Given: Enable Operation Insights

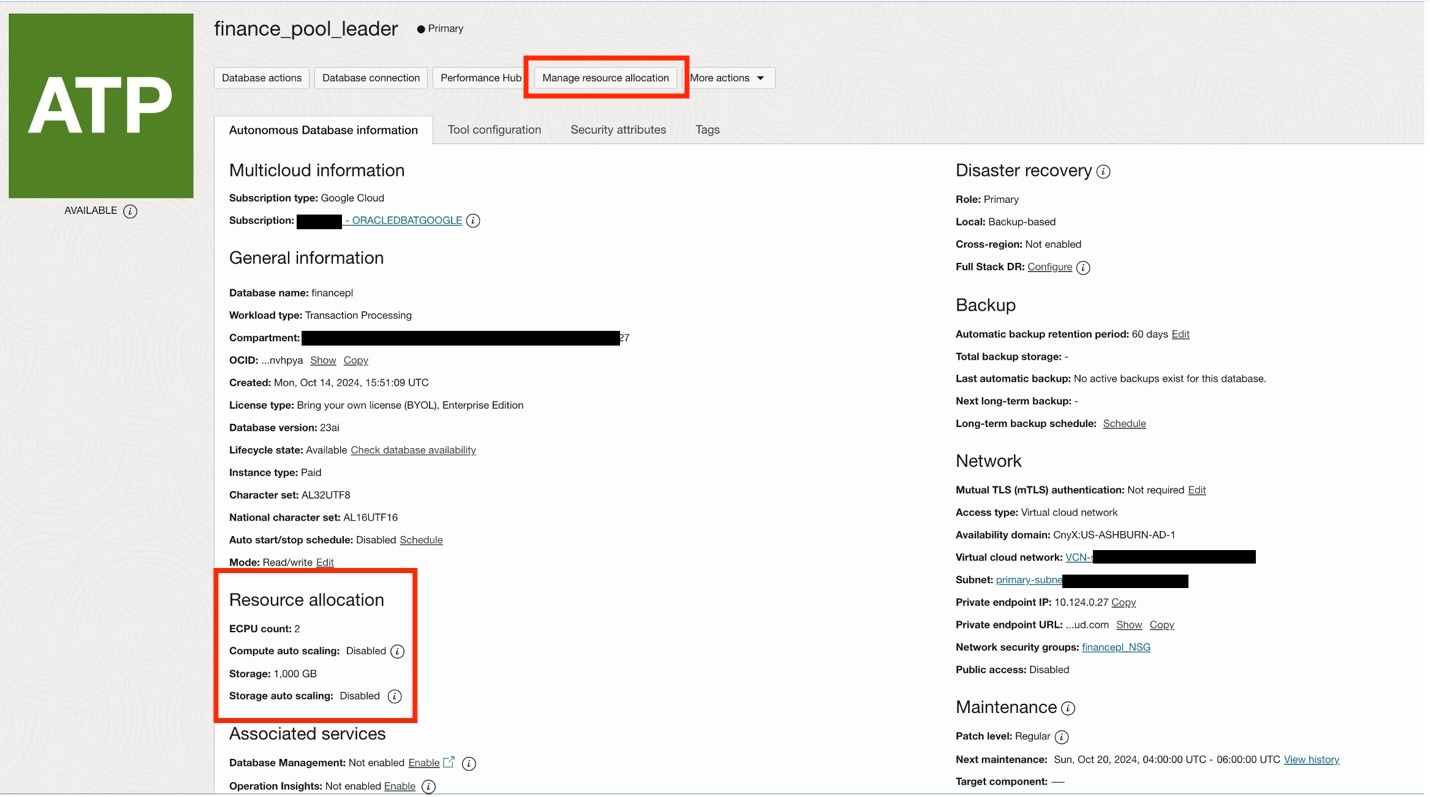Looking at the screenshot, I should (400, 787).
